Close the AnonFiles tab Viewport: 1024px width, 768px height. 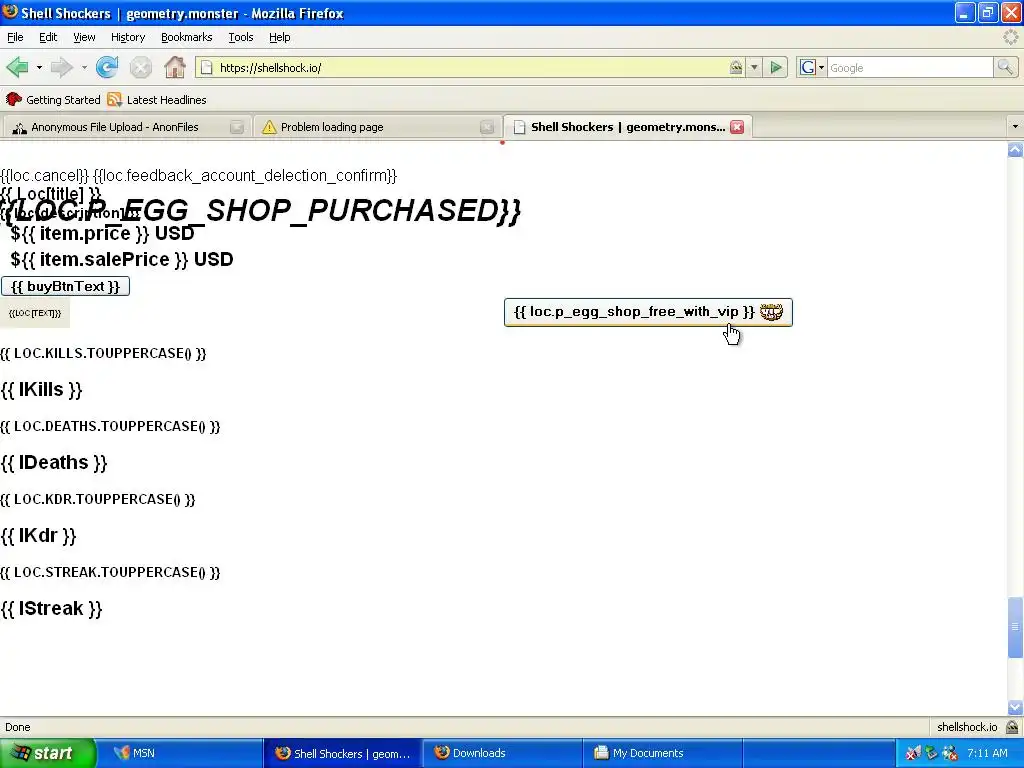(x=237, y=127)
